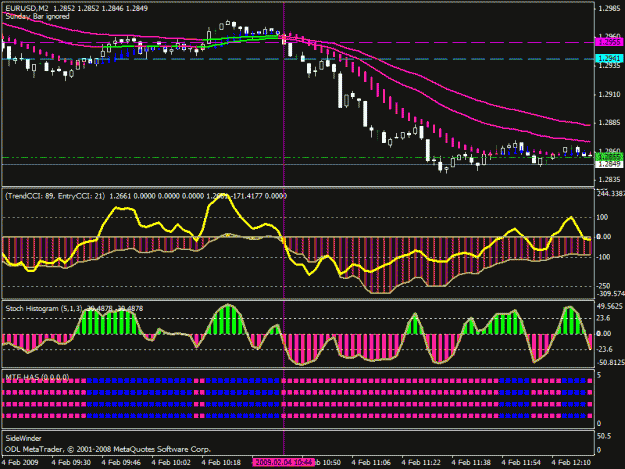The width and height of the screenshot is (625, 469).
Task: Select the cyan 1.2941 price tag
Action: (x=609, y=59)
